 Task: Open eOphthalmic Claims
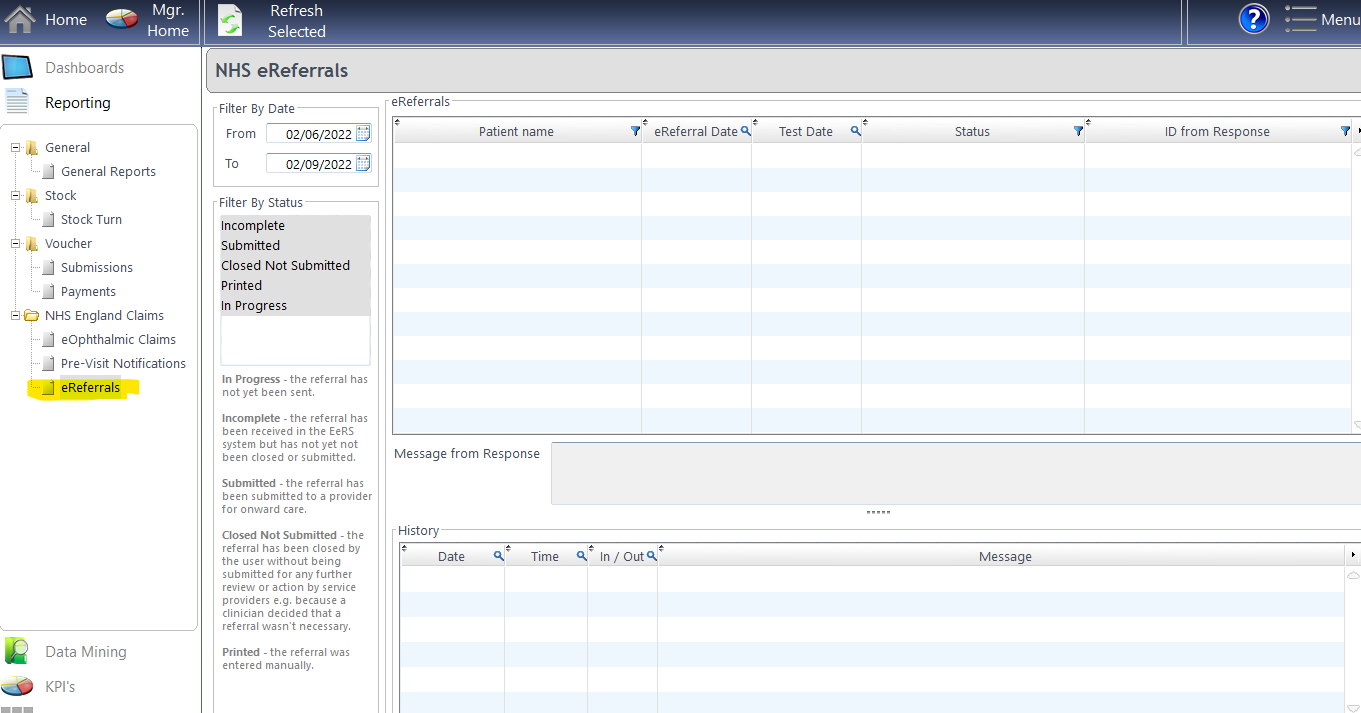pos(118,339)
